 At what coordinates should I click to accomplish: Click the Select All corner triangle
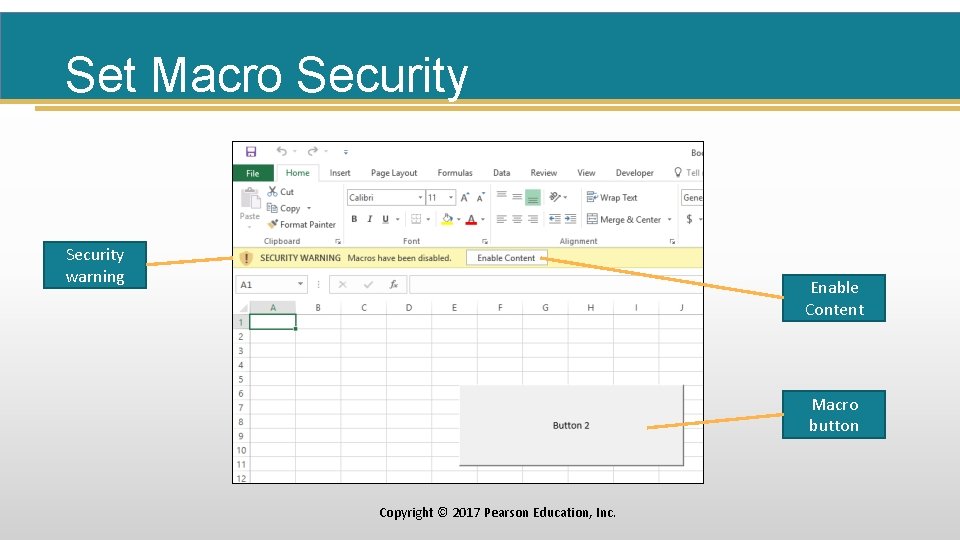point(243,307)
